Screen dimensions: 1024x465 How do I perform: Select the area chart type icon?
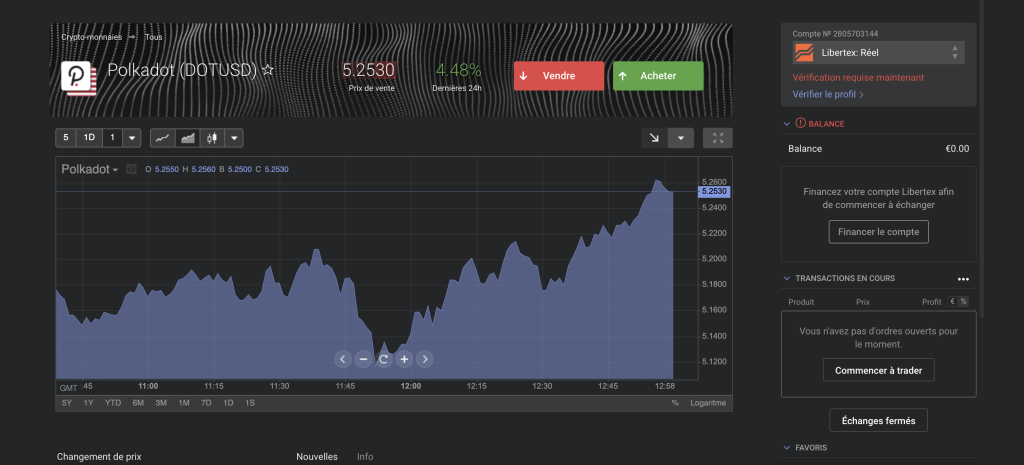pyautogui.click(x=187, y=138)
